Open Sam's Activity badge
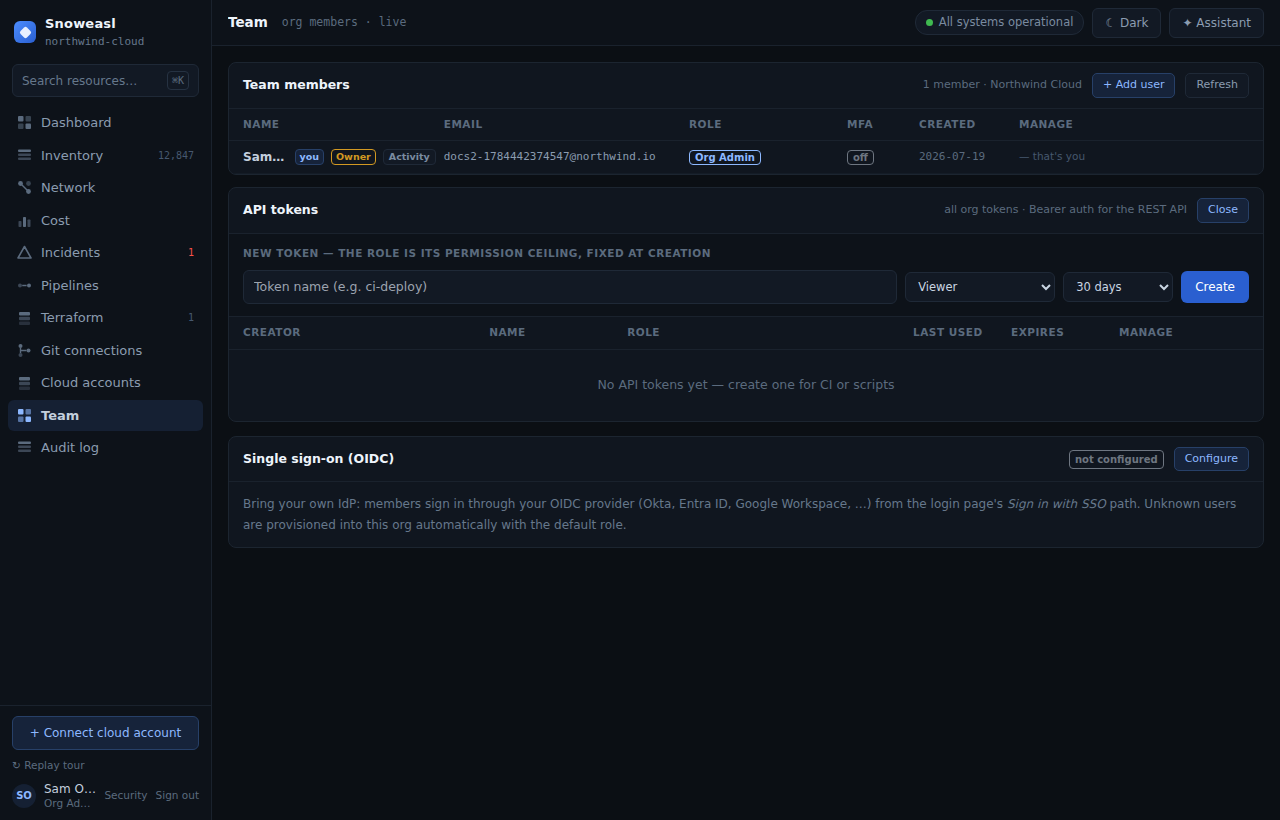Screen dimensions: 1280x820 (409, 157)
